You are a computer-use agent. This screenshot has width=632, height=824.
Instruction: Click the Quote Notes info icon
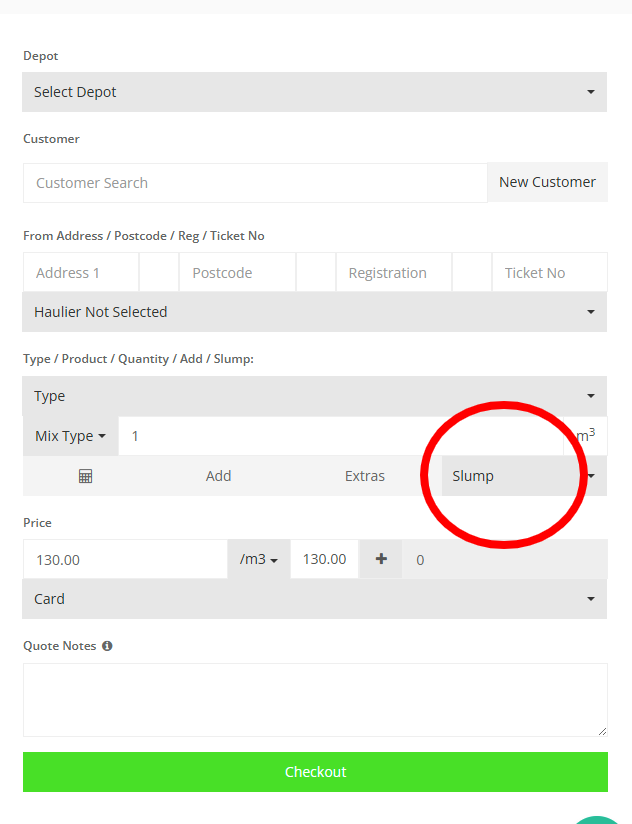[107, 646]
